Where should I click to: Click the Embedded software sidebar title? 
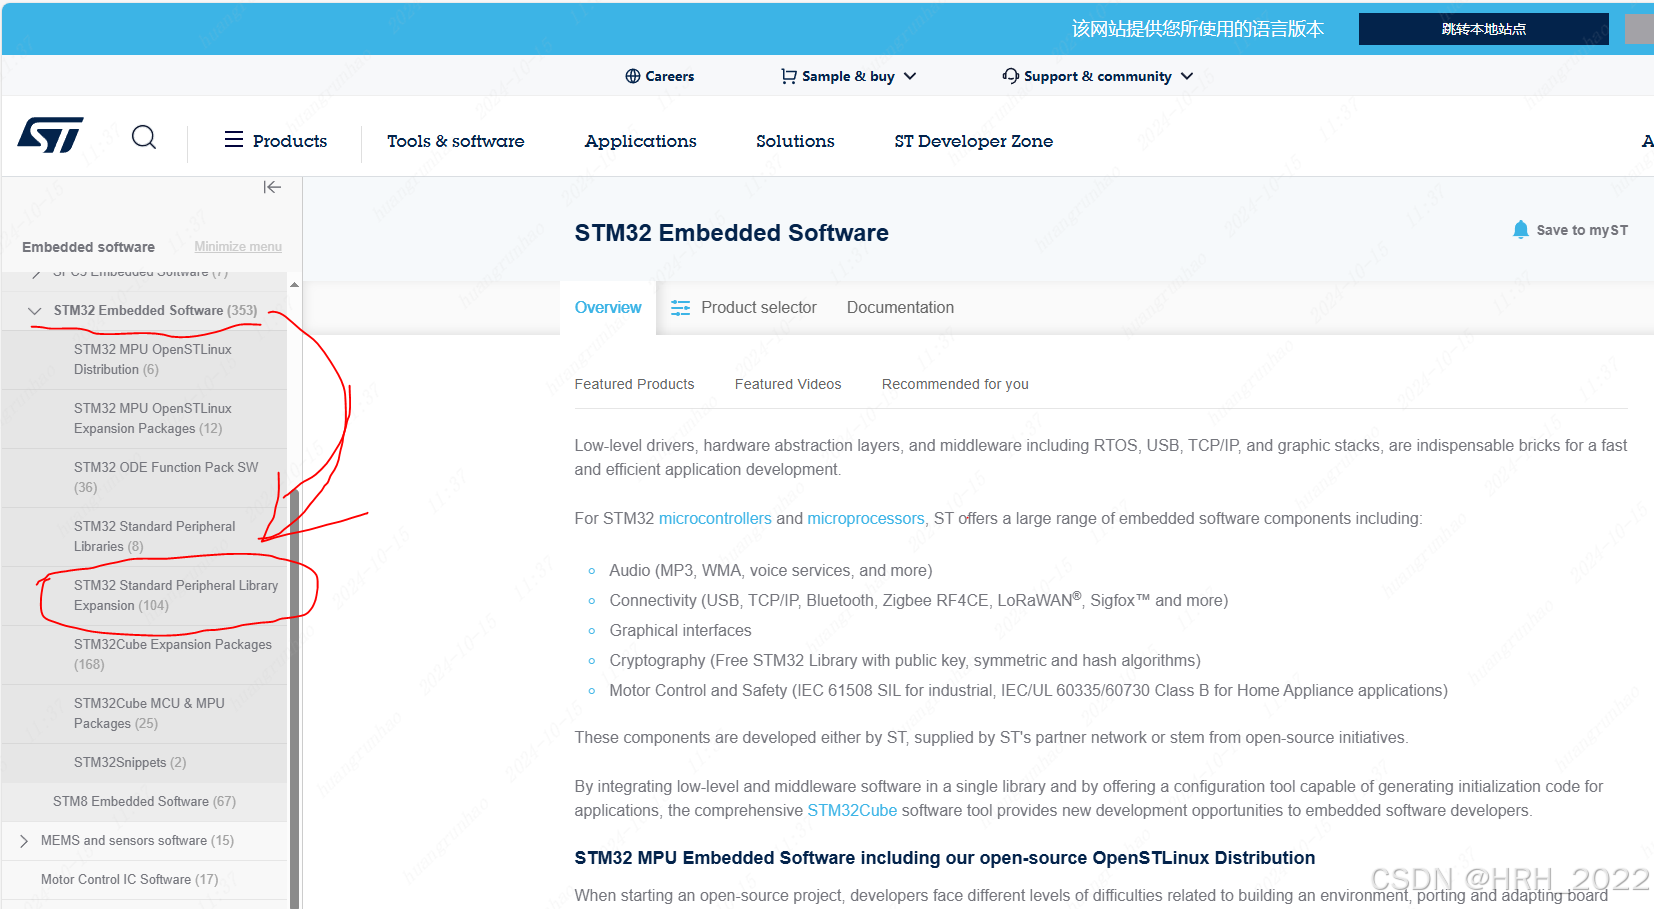(88, 247)
